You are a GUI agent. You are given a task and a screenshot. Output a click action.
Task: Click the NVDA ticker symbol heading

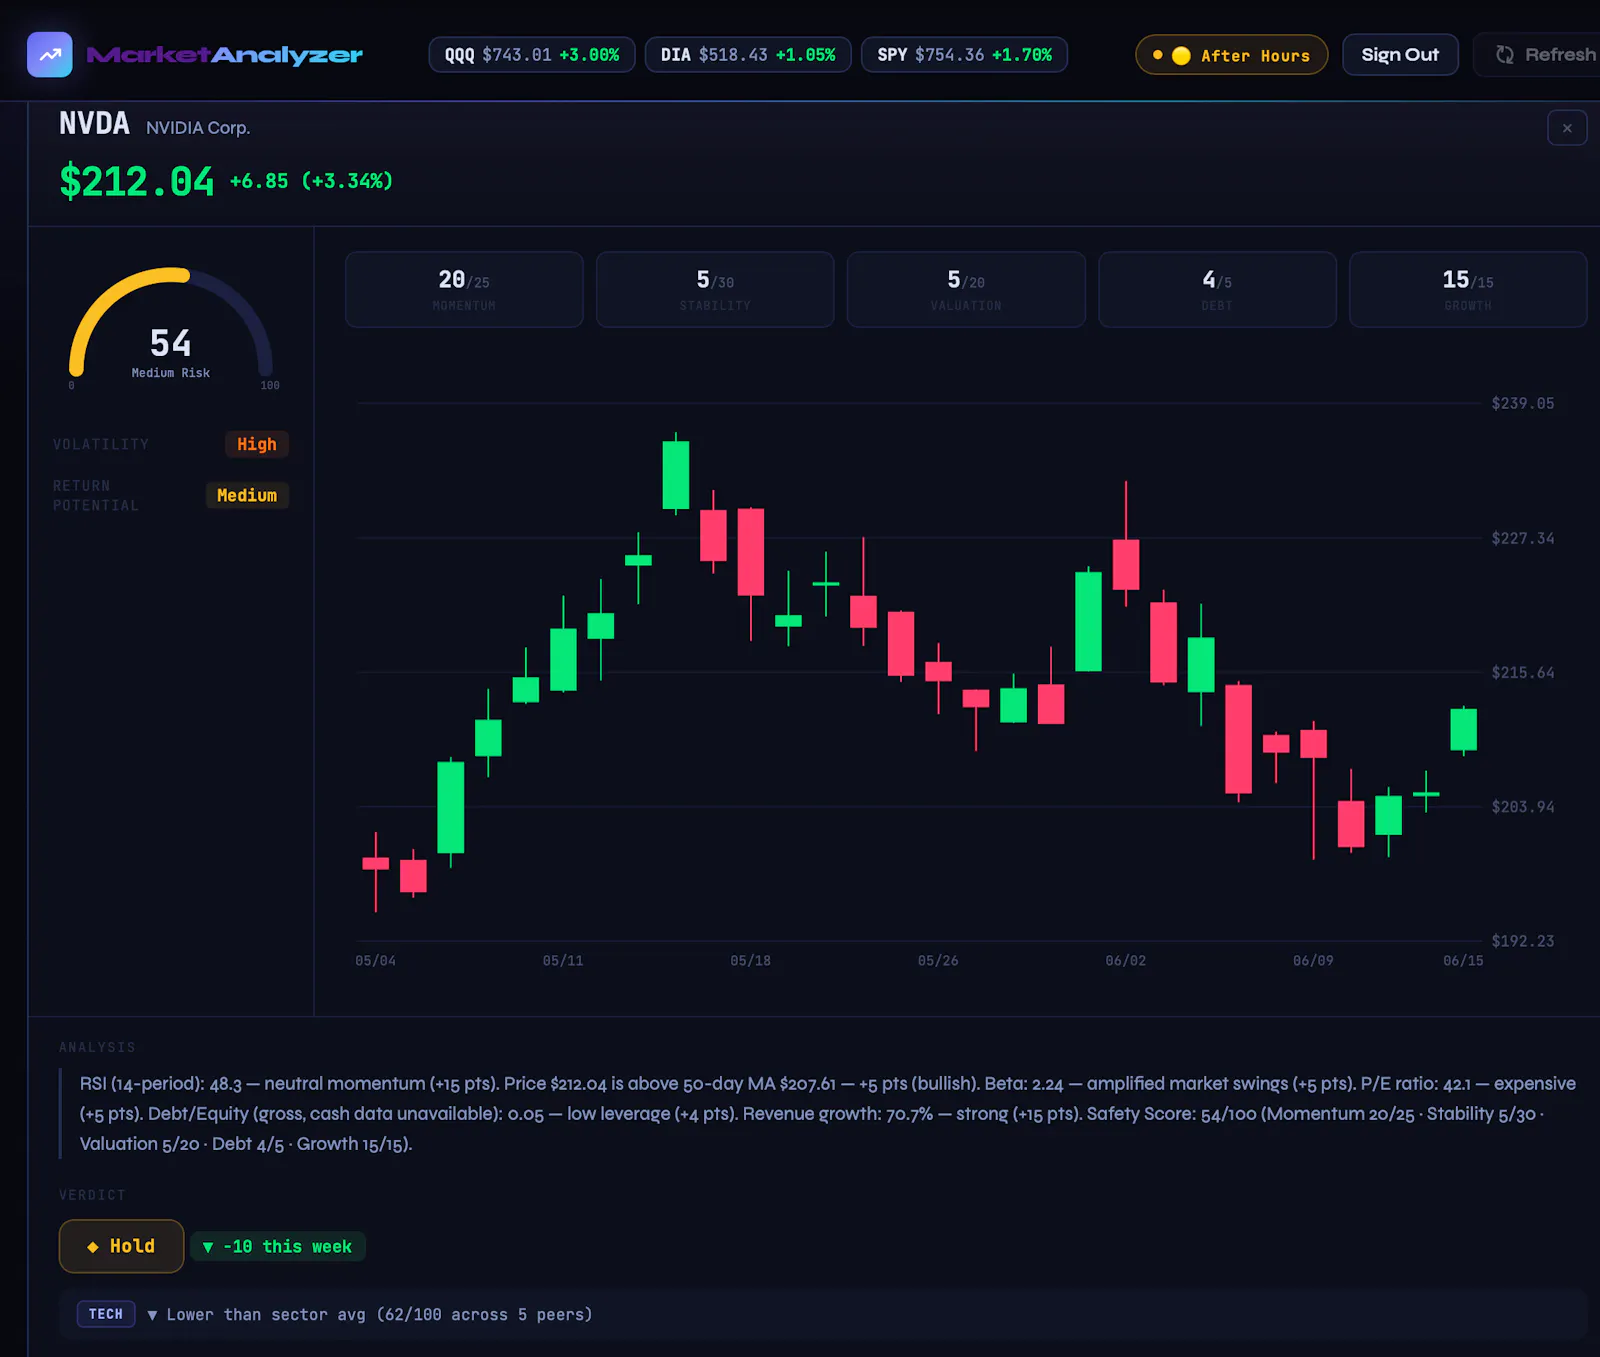(94, 124)
